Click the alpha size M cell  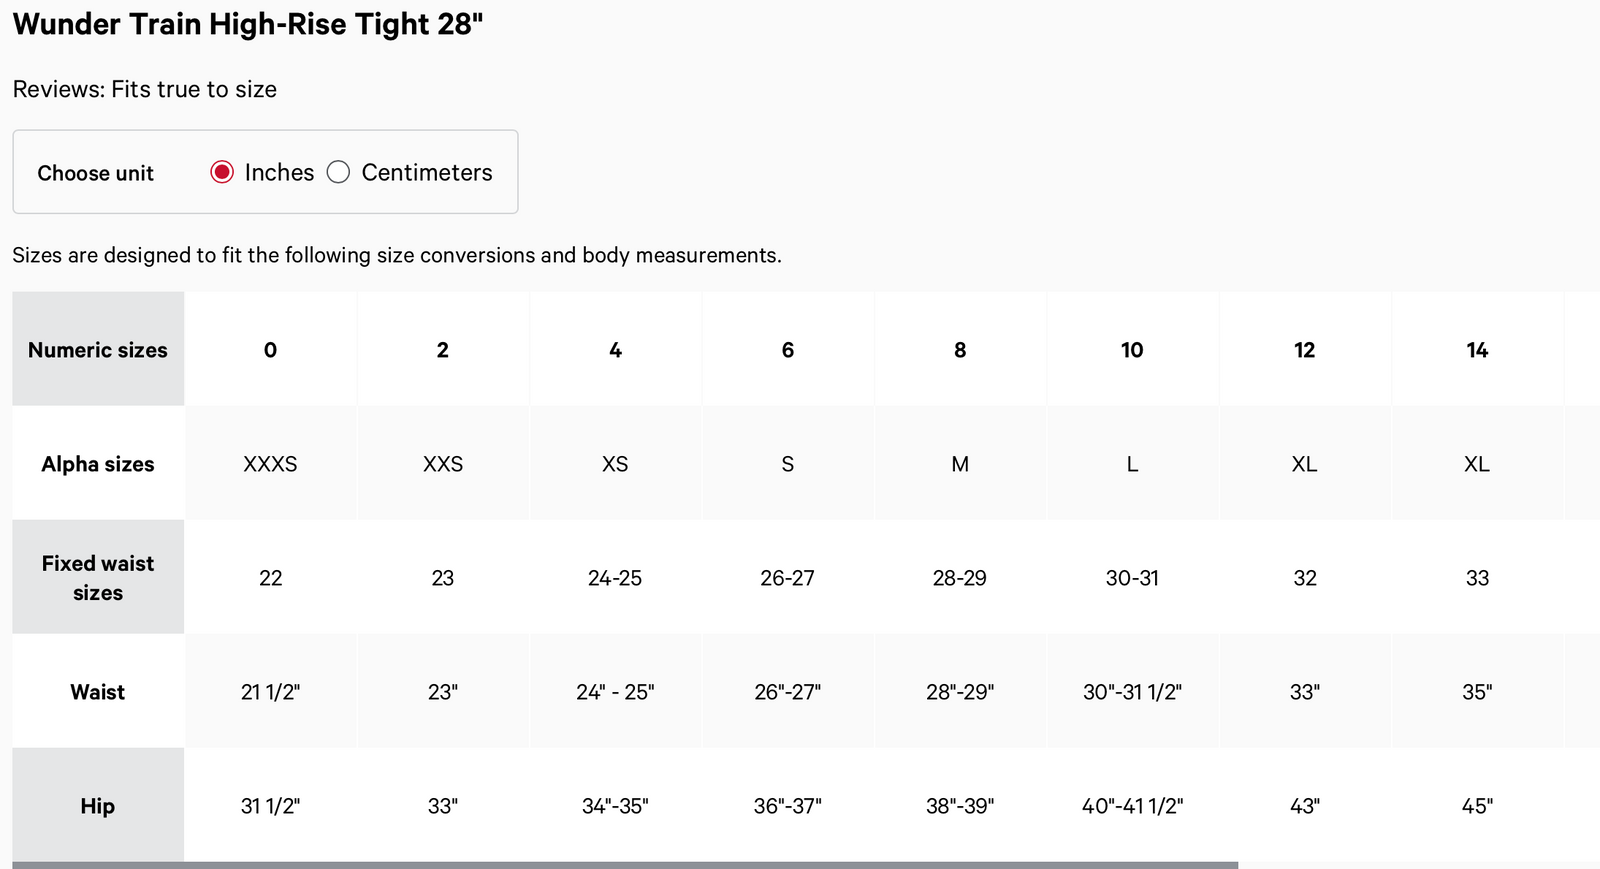(960, 464)
